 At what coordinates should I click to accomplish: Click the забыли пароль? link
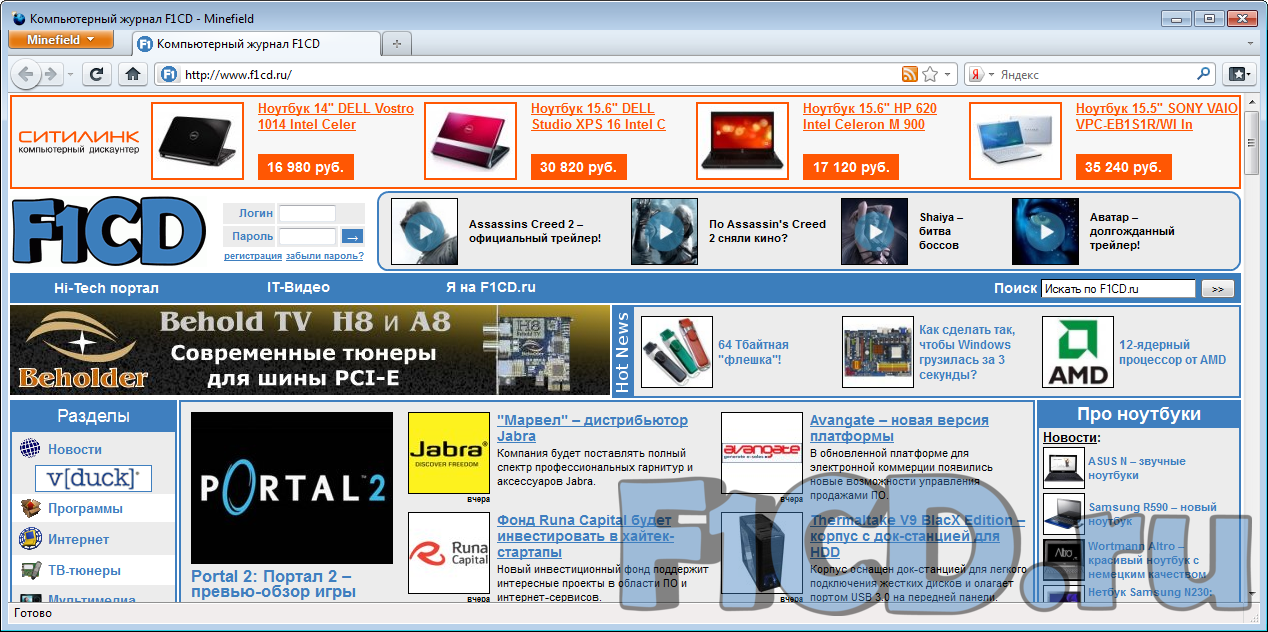(325, 256)
